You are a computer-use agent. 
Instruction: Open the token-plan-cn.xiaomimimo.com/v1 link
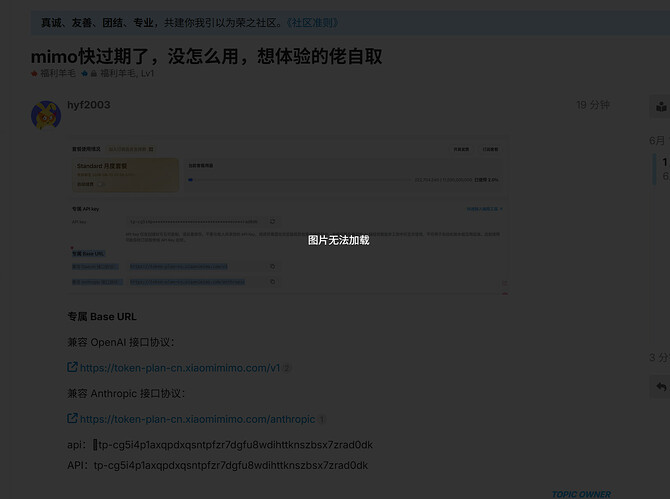pos(180,368)
